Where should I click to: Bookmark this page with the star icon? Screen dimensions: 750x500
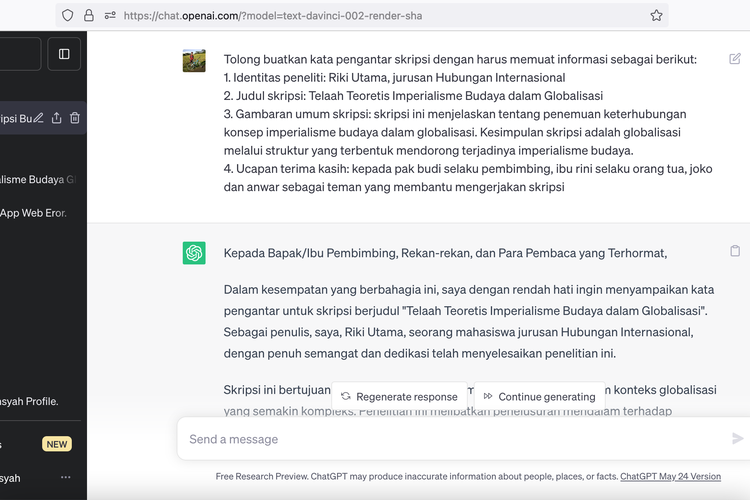(x=656, y=15)
